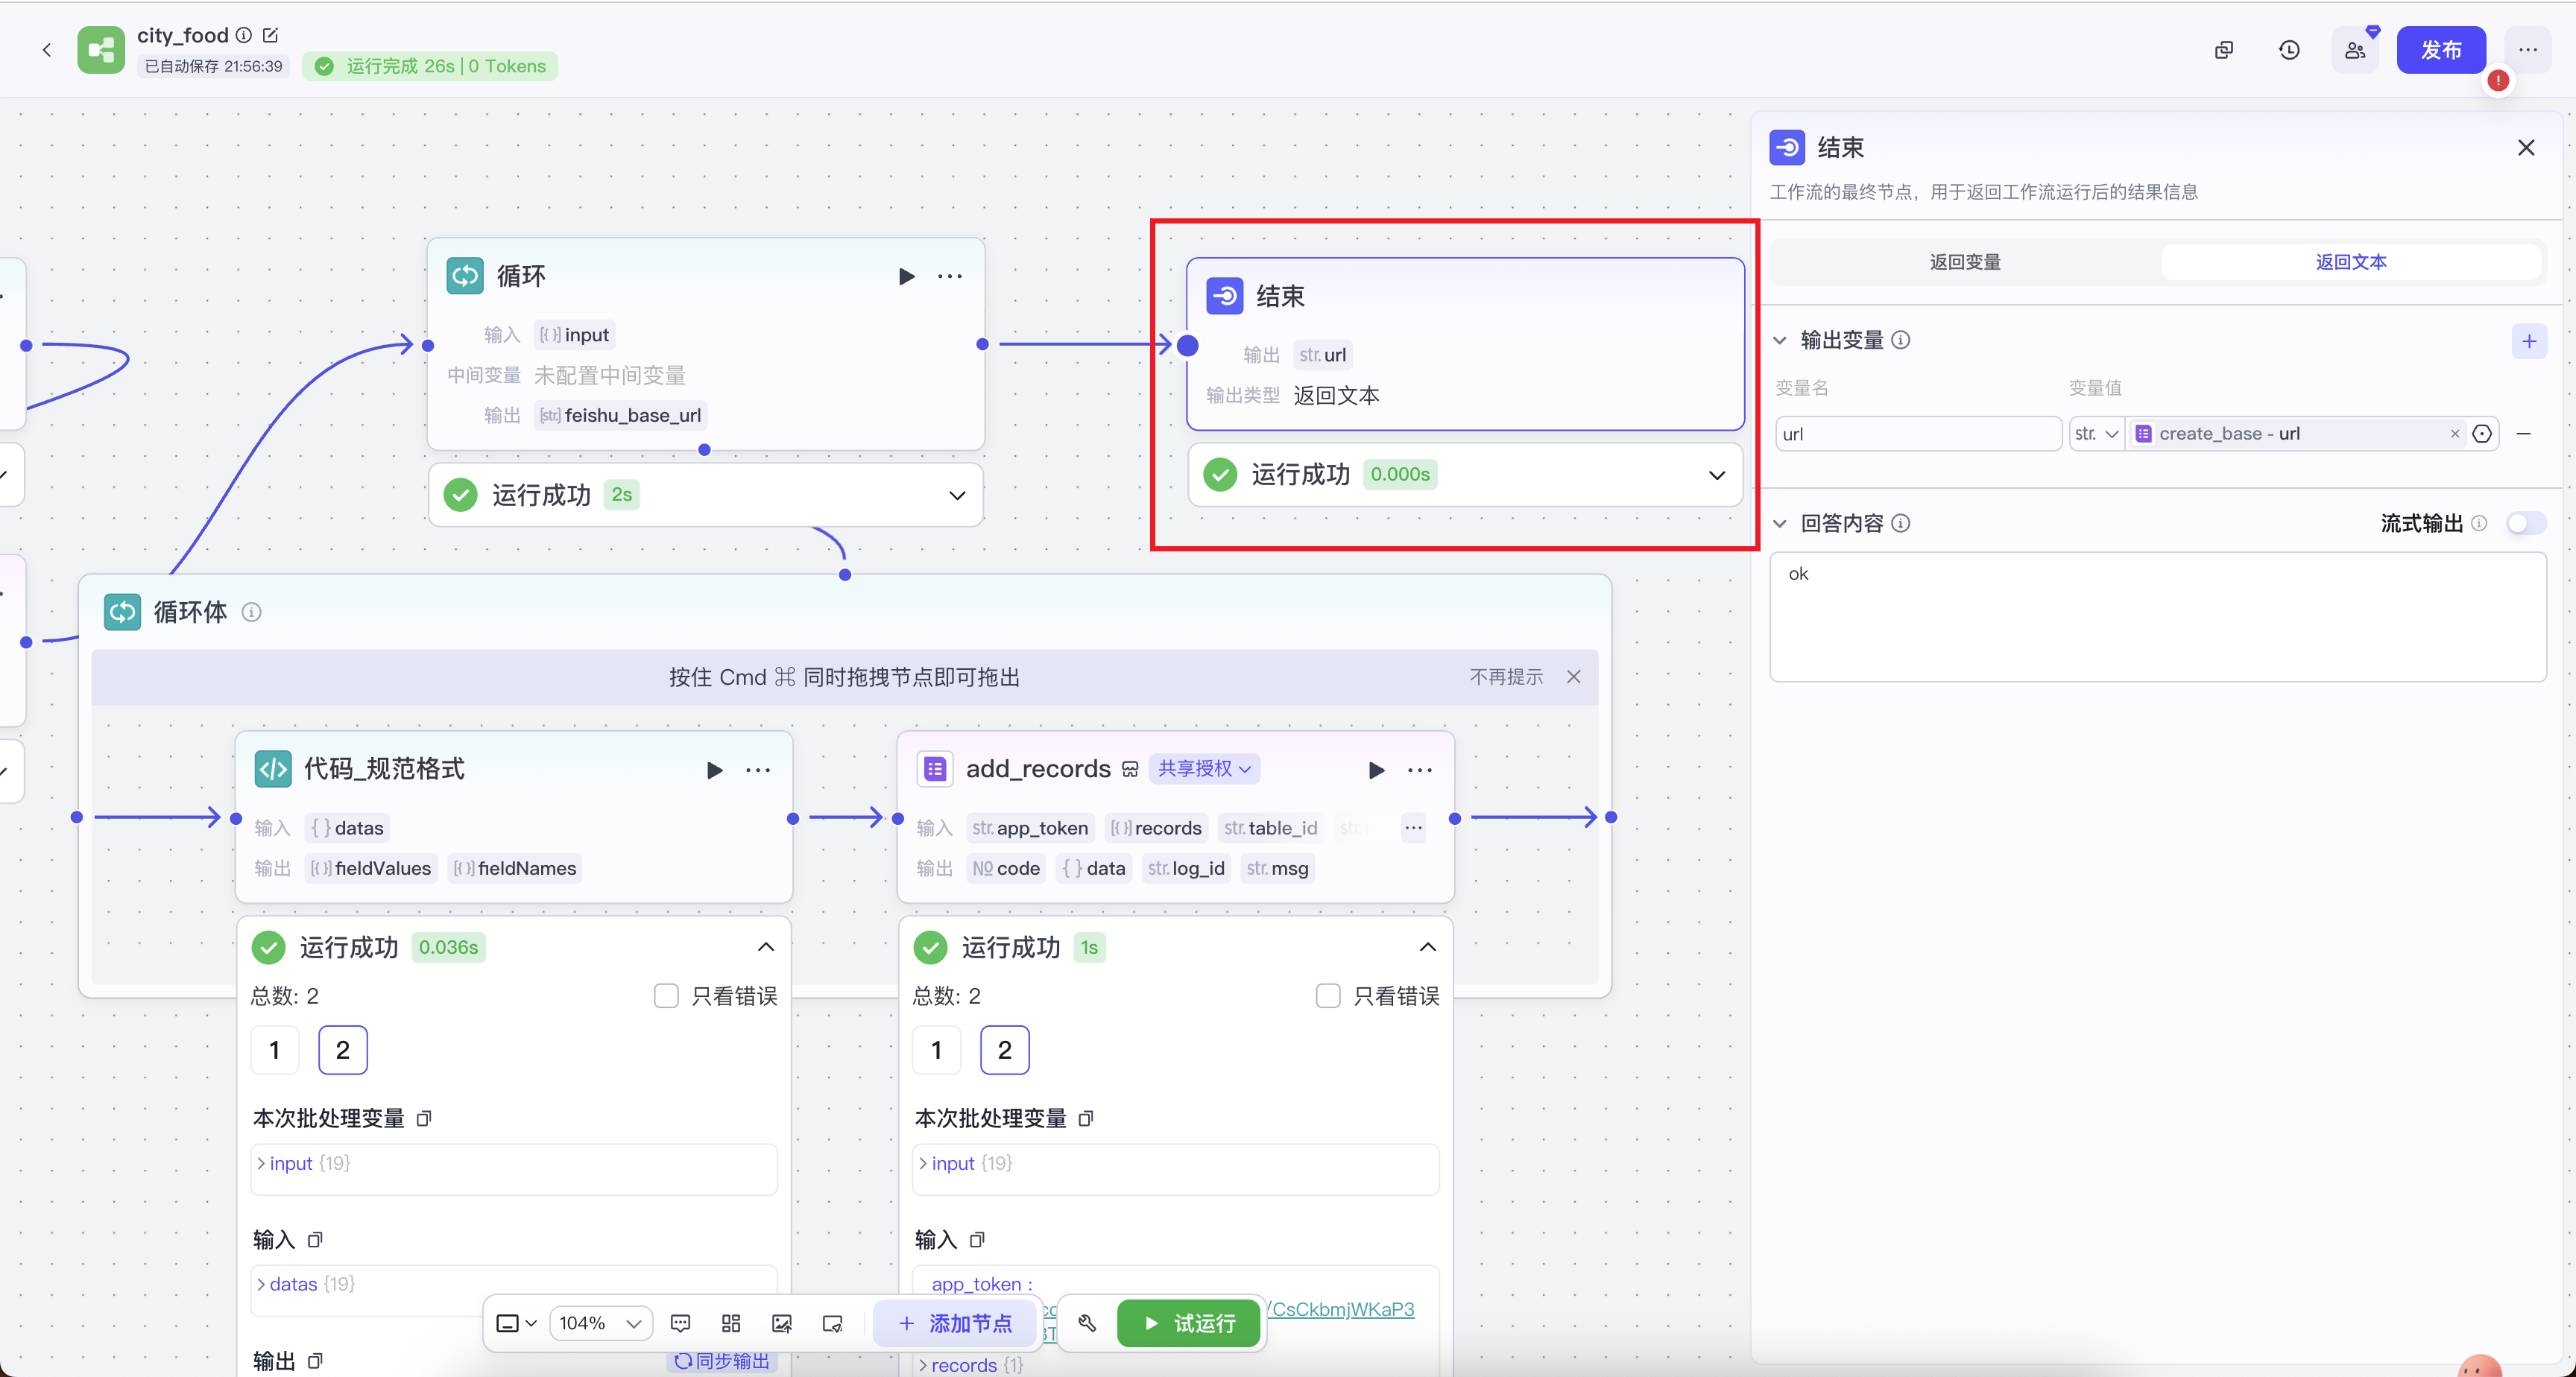The height and width of the screenshot is (1377, 2576).
Task: Run the add_records node play icon
Action: click(x=1376, y=769)
